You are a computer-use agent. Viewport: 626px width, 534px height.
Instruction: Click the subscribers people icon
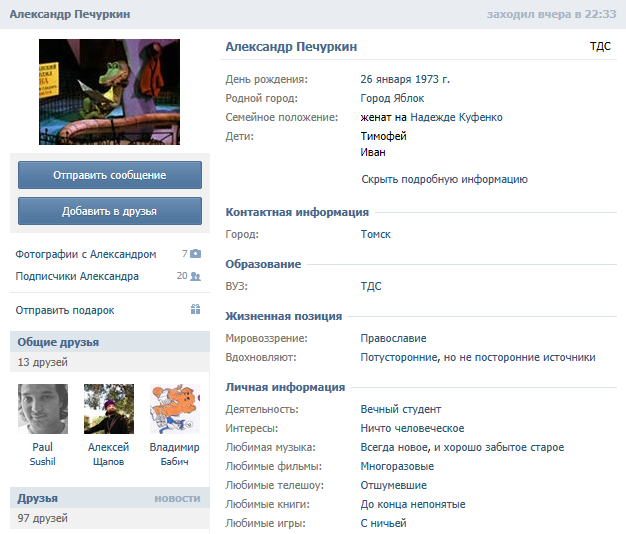tap(195, 276)
